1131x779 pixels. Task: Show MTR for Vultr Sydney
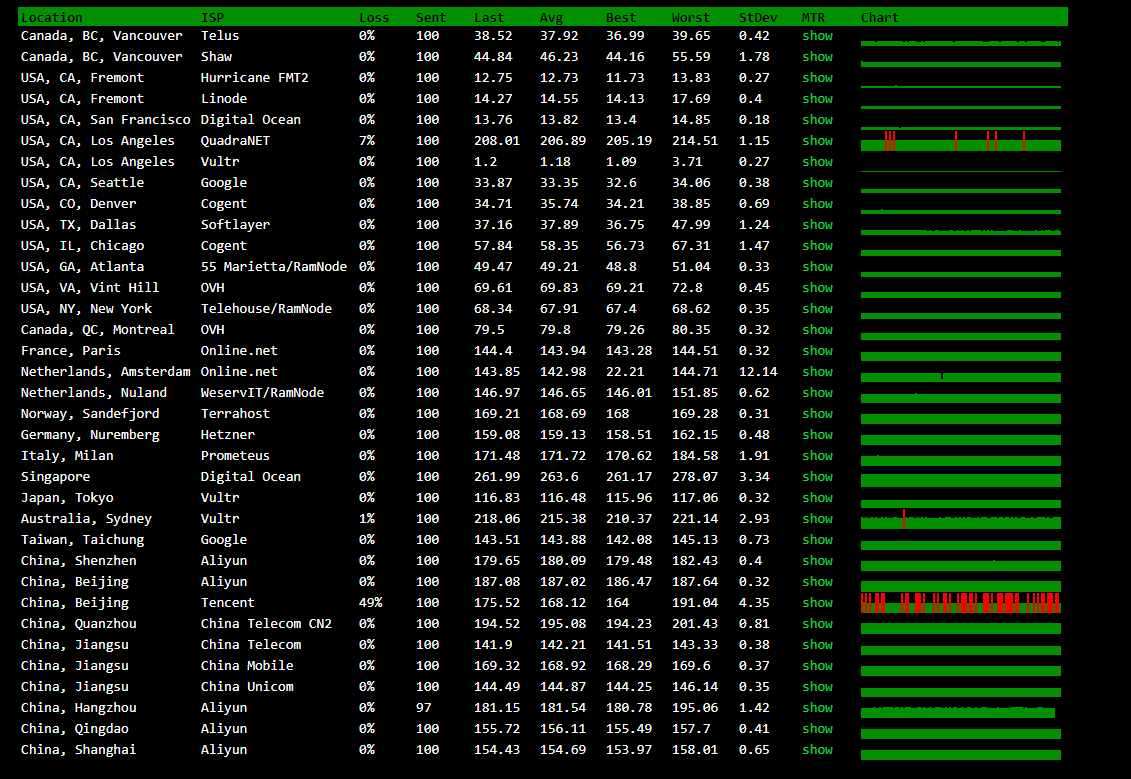point(817,518)
